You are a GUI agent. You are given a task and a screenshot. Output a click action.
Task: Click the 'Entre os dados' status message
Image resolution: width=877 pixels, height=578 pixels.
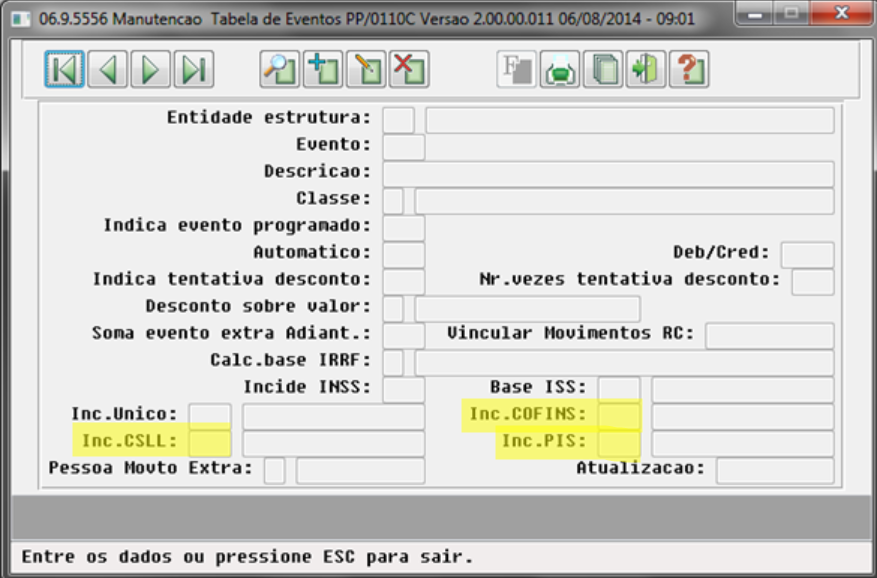[247, 557]
